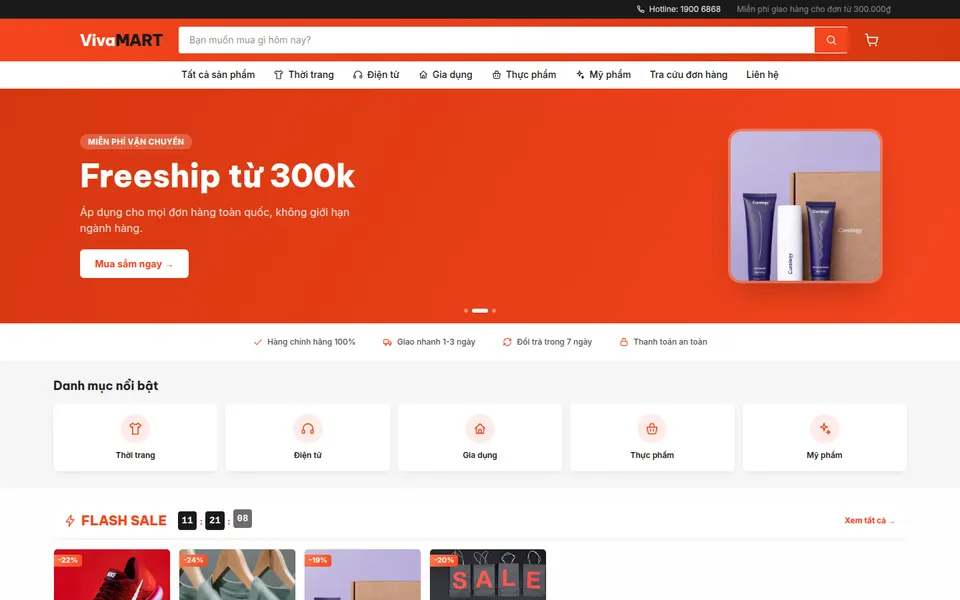Image resolution: width=960 pixels, height=600 pixels.
Task: Click the basket icon in Thực phẩm menu
Action: coord(497,75)
